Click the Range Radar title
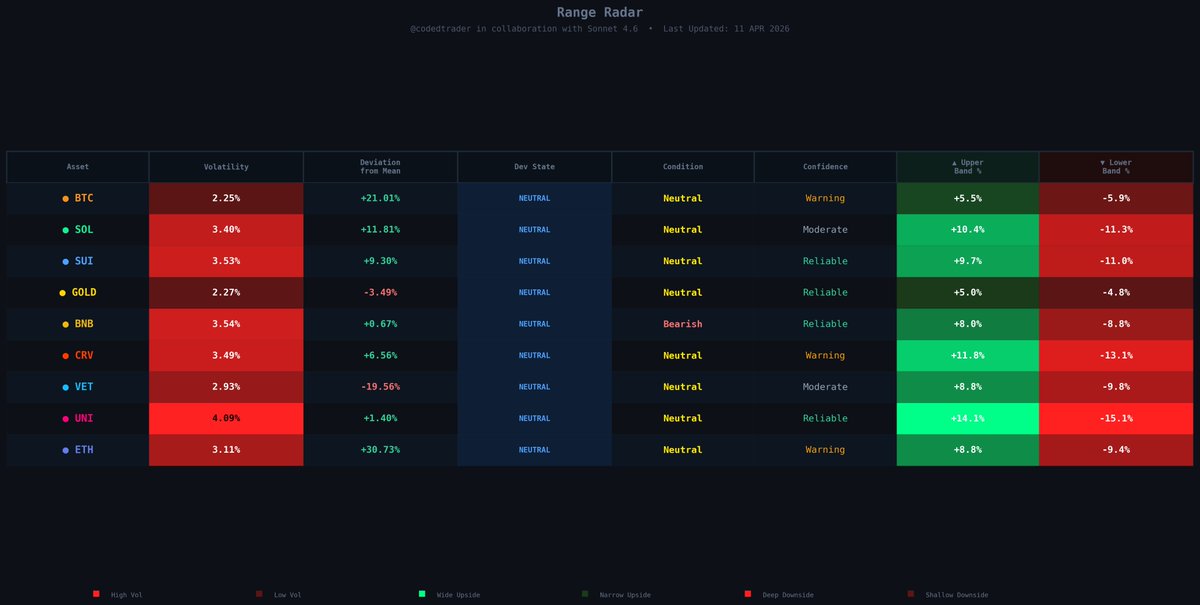Screen dimensions: 1200x605 tap(600, 13)
